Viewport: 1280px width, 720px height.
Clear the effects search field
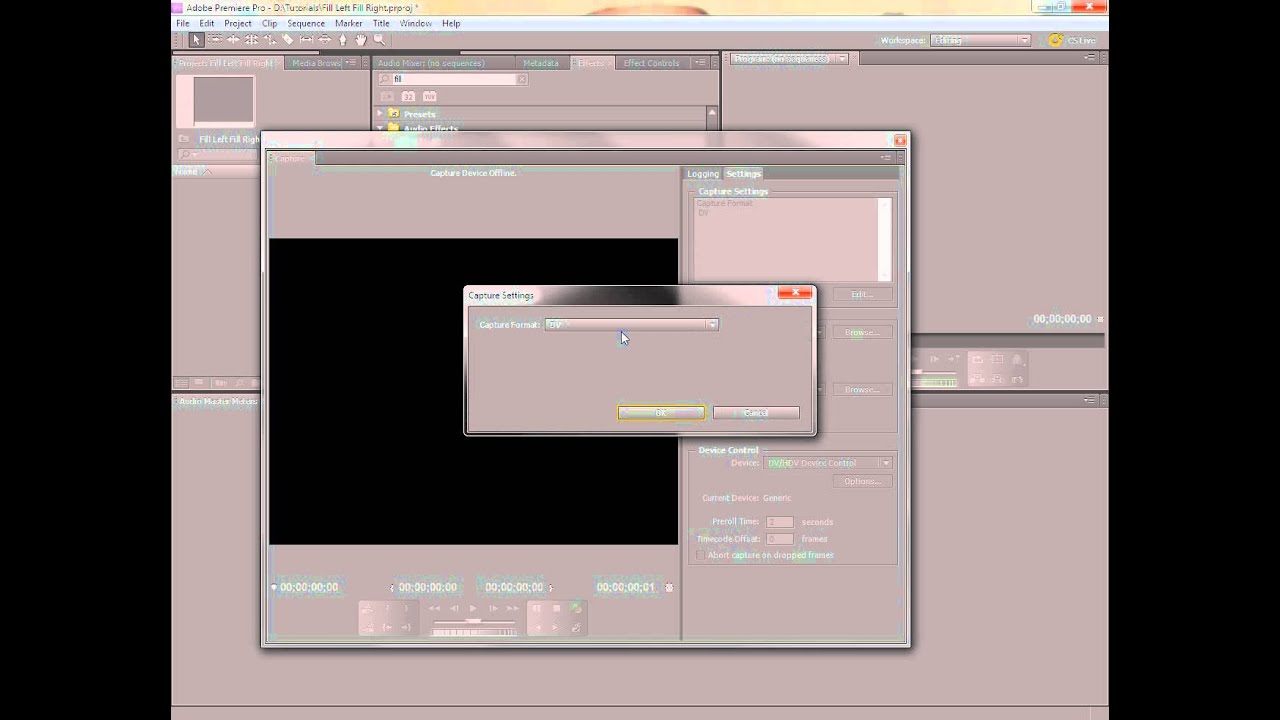click(x=522, y=79)
